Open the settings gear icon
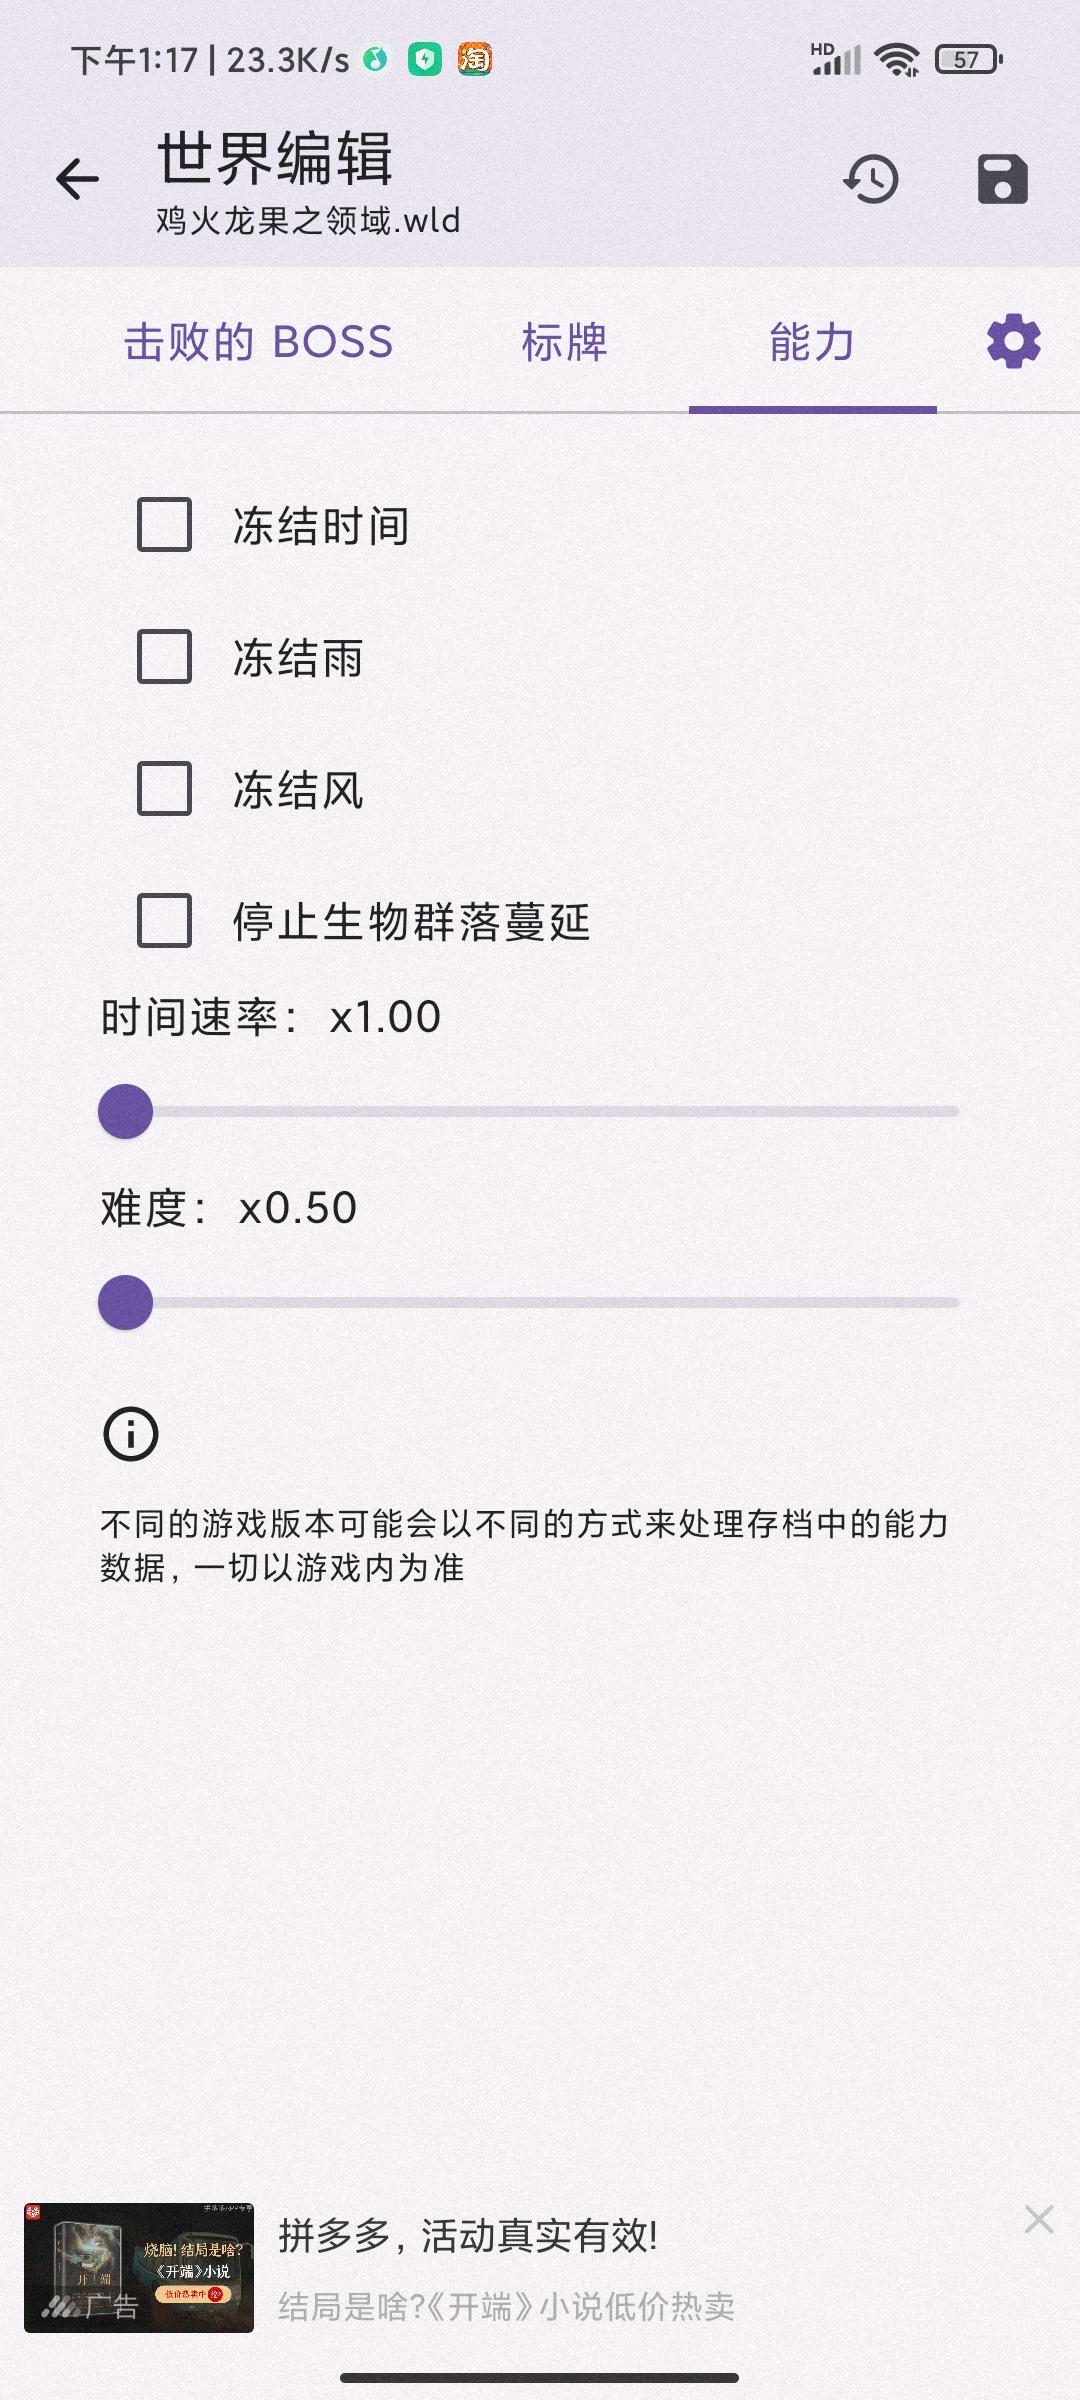 [1013, 342]
